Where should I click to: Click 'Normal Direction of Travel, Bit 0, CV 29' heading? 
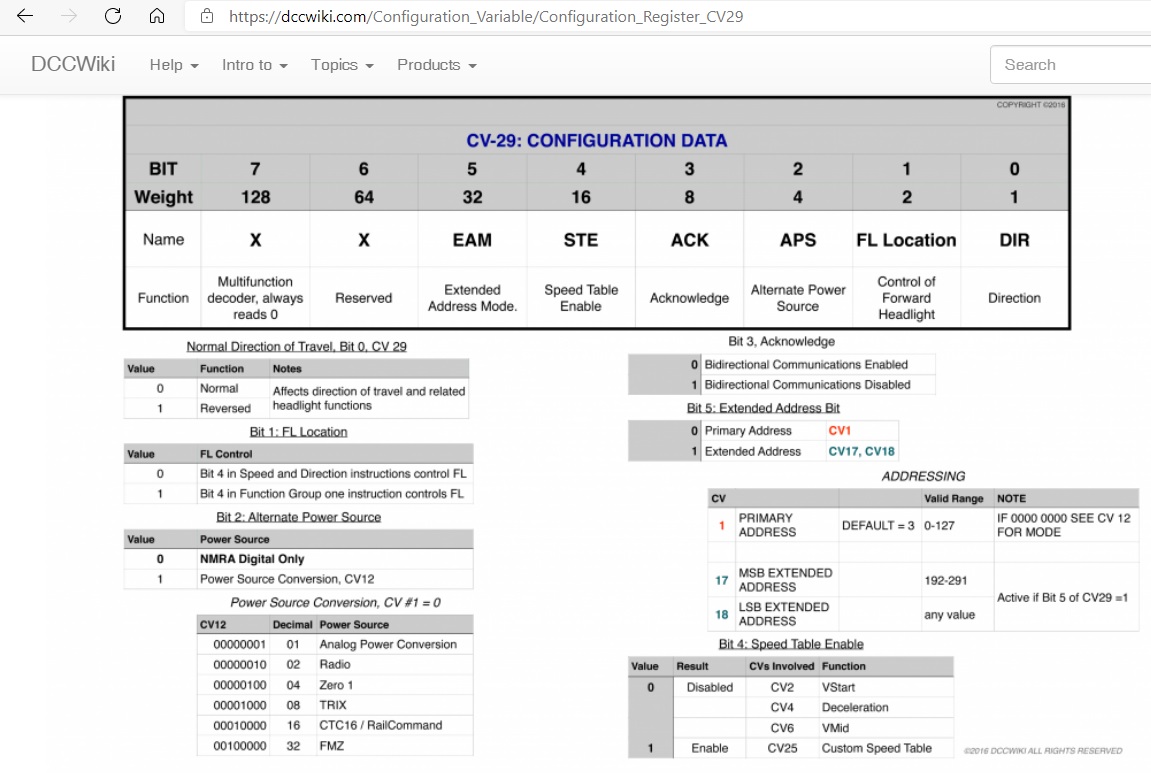click(x=297, y=346)
